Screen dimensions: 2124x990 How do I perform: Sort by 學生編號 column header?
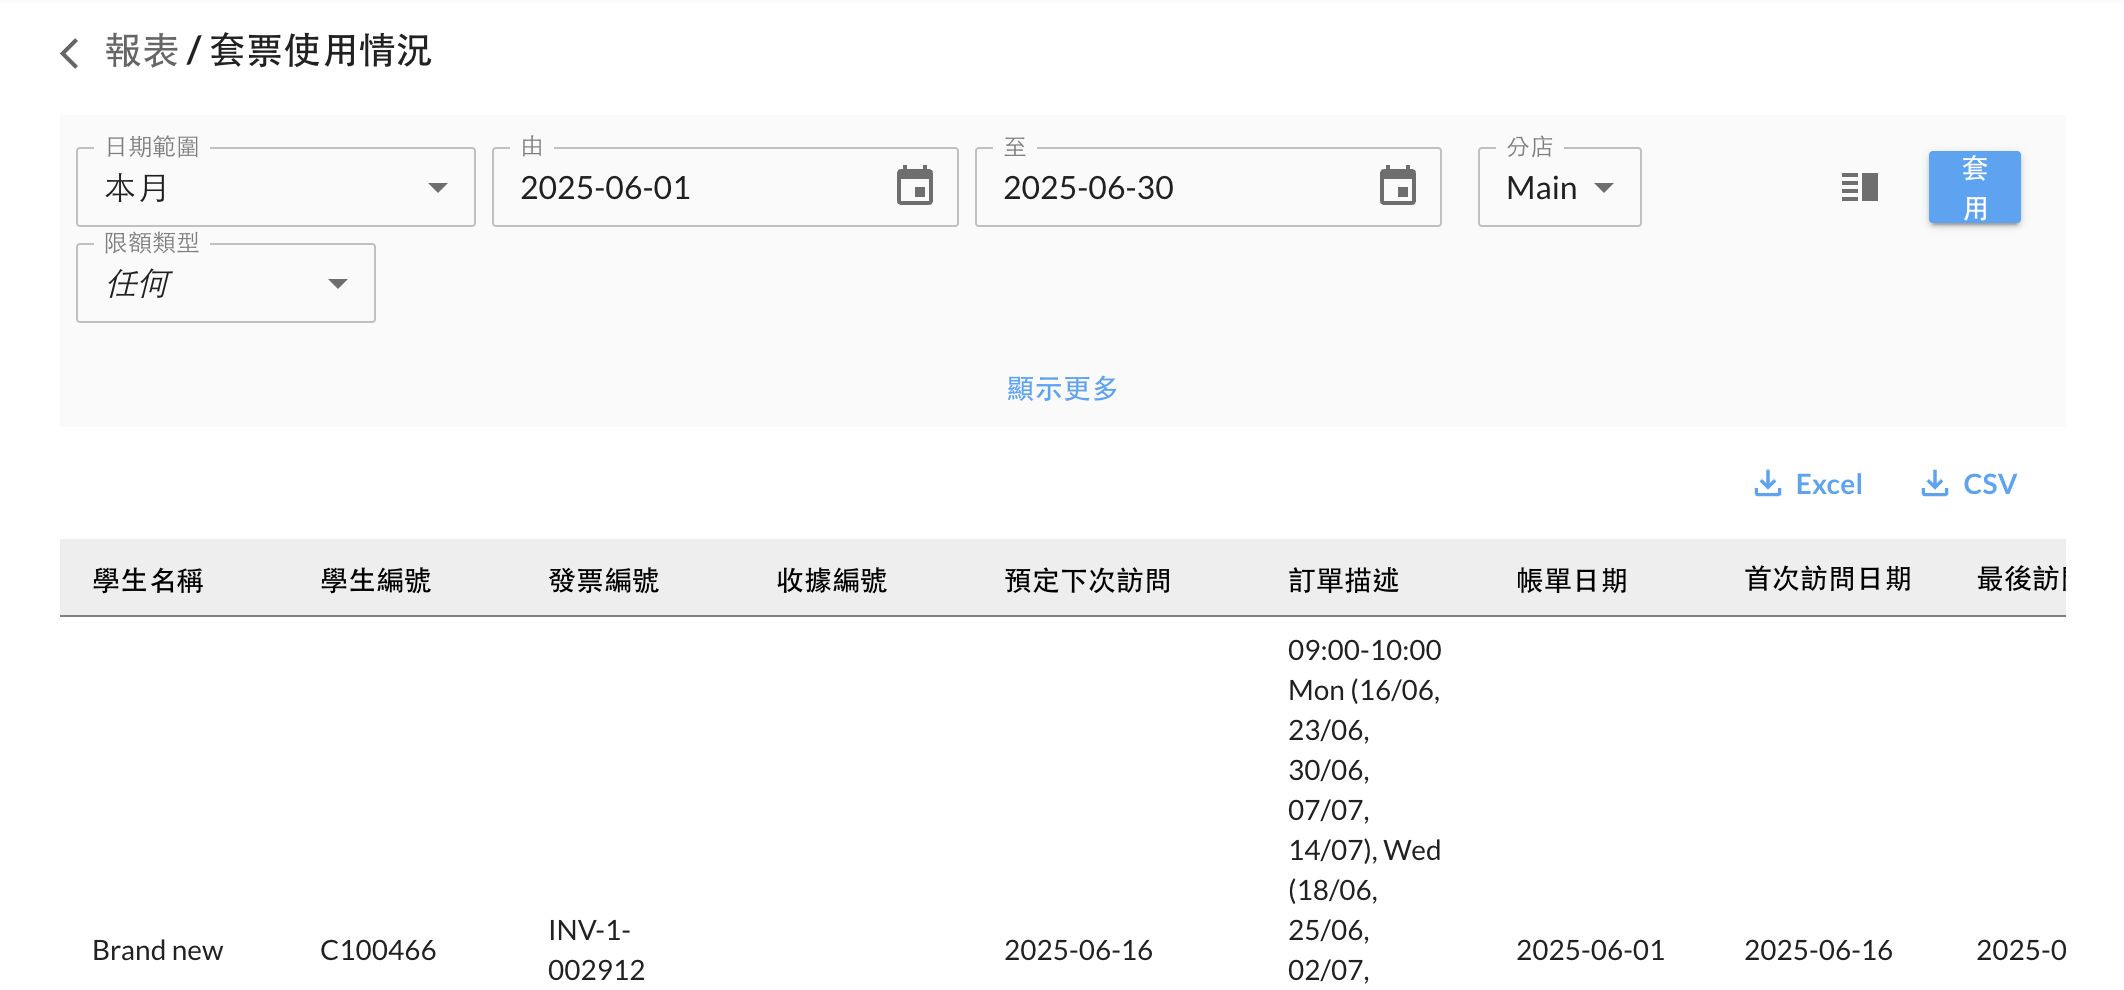tap(376, 580)
